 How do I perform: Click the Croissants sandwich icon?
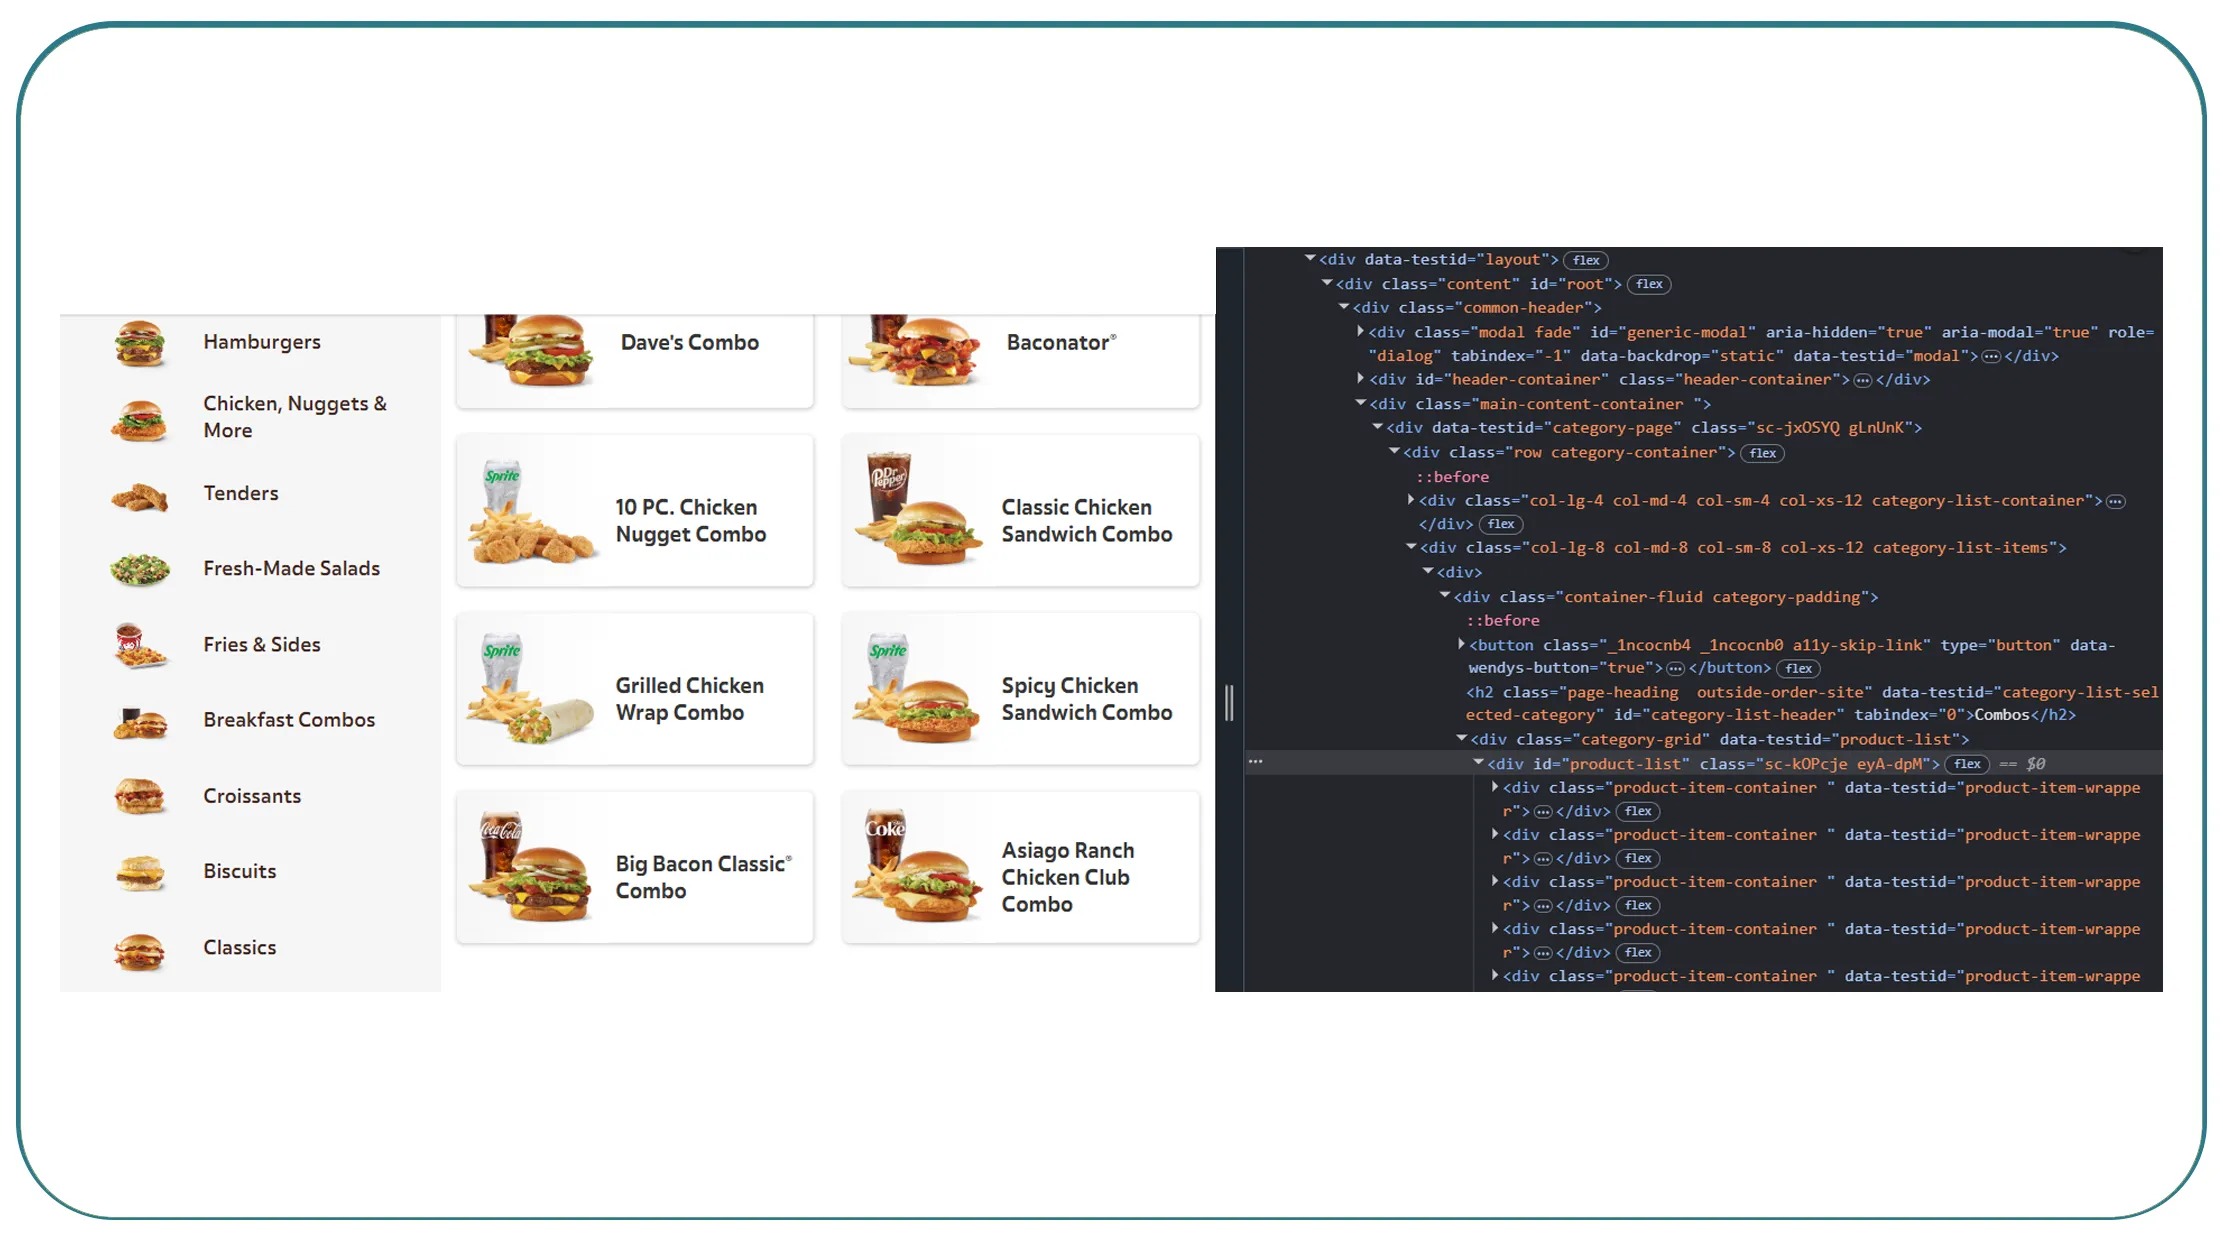[139, 797]
